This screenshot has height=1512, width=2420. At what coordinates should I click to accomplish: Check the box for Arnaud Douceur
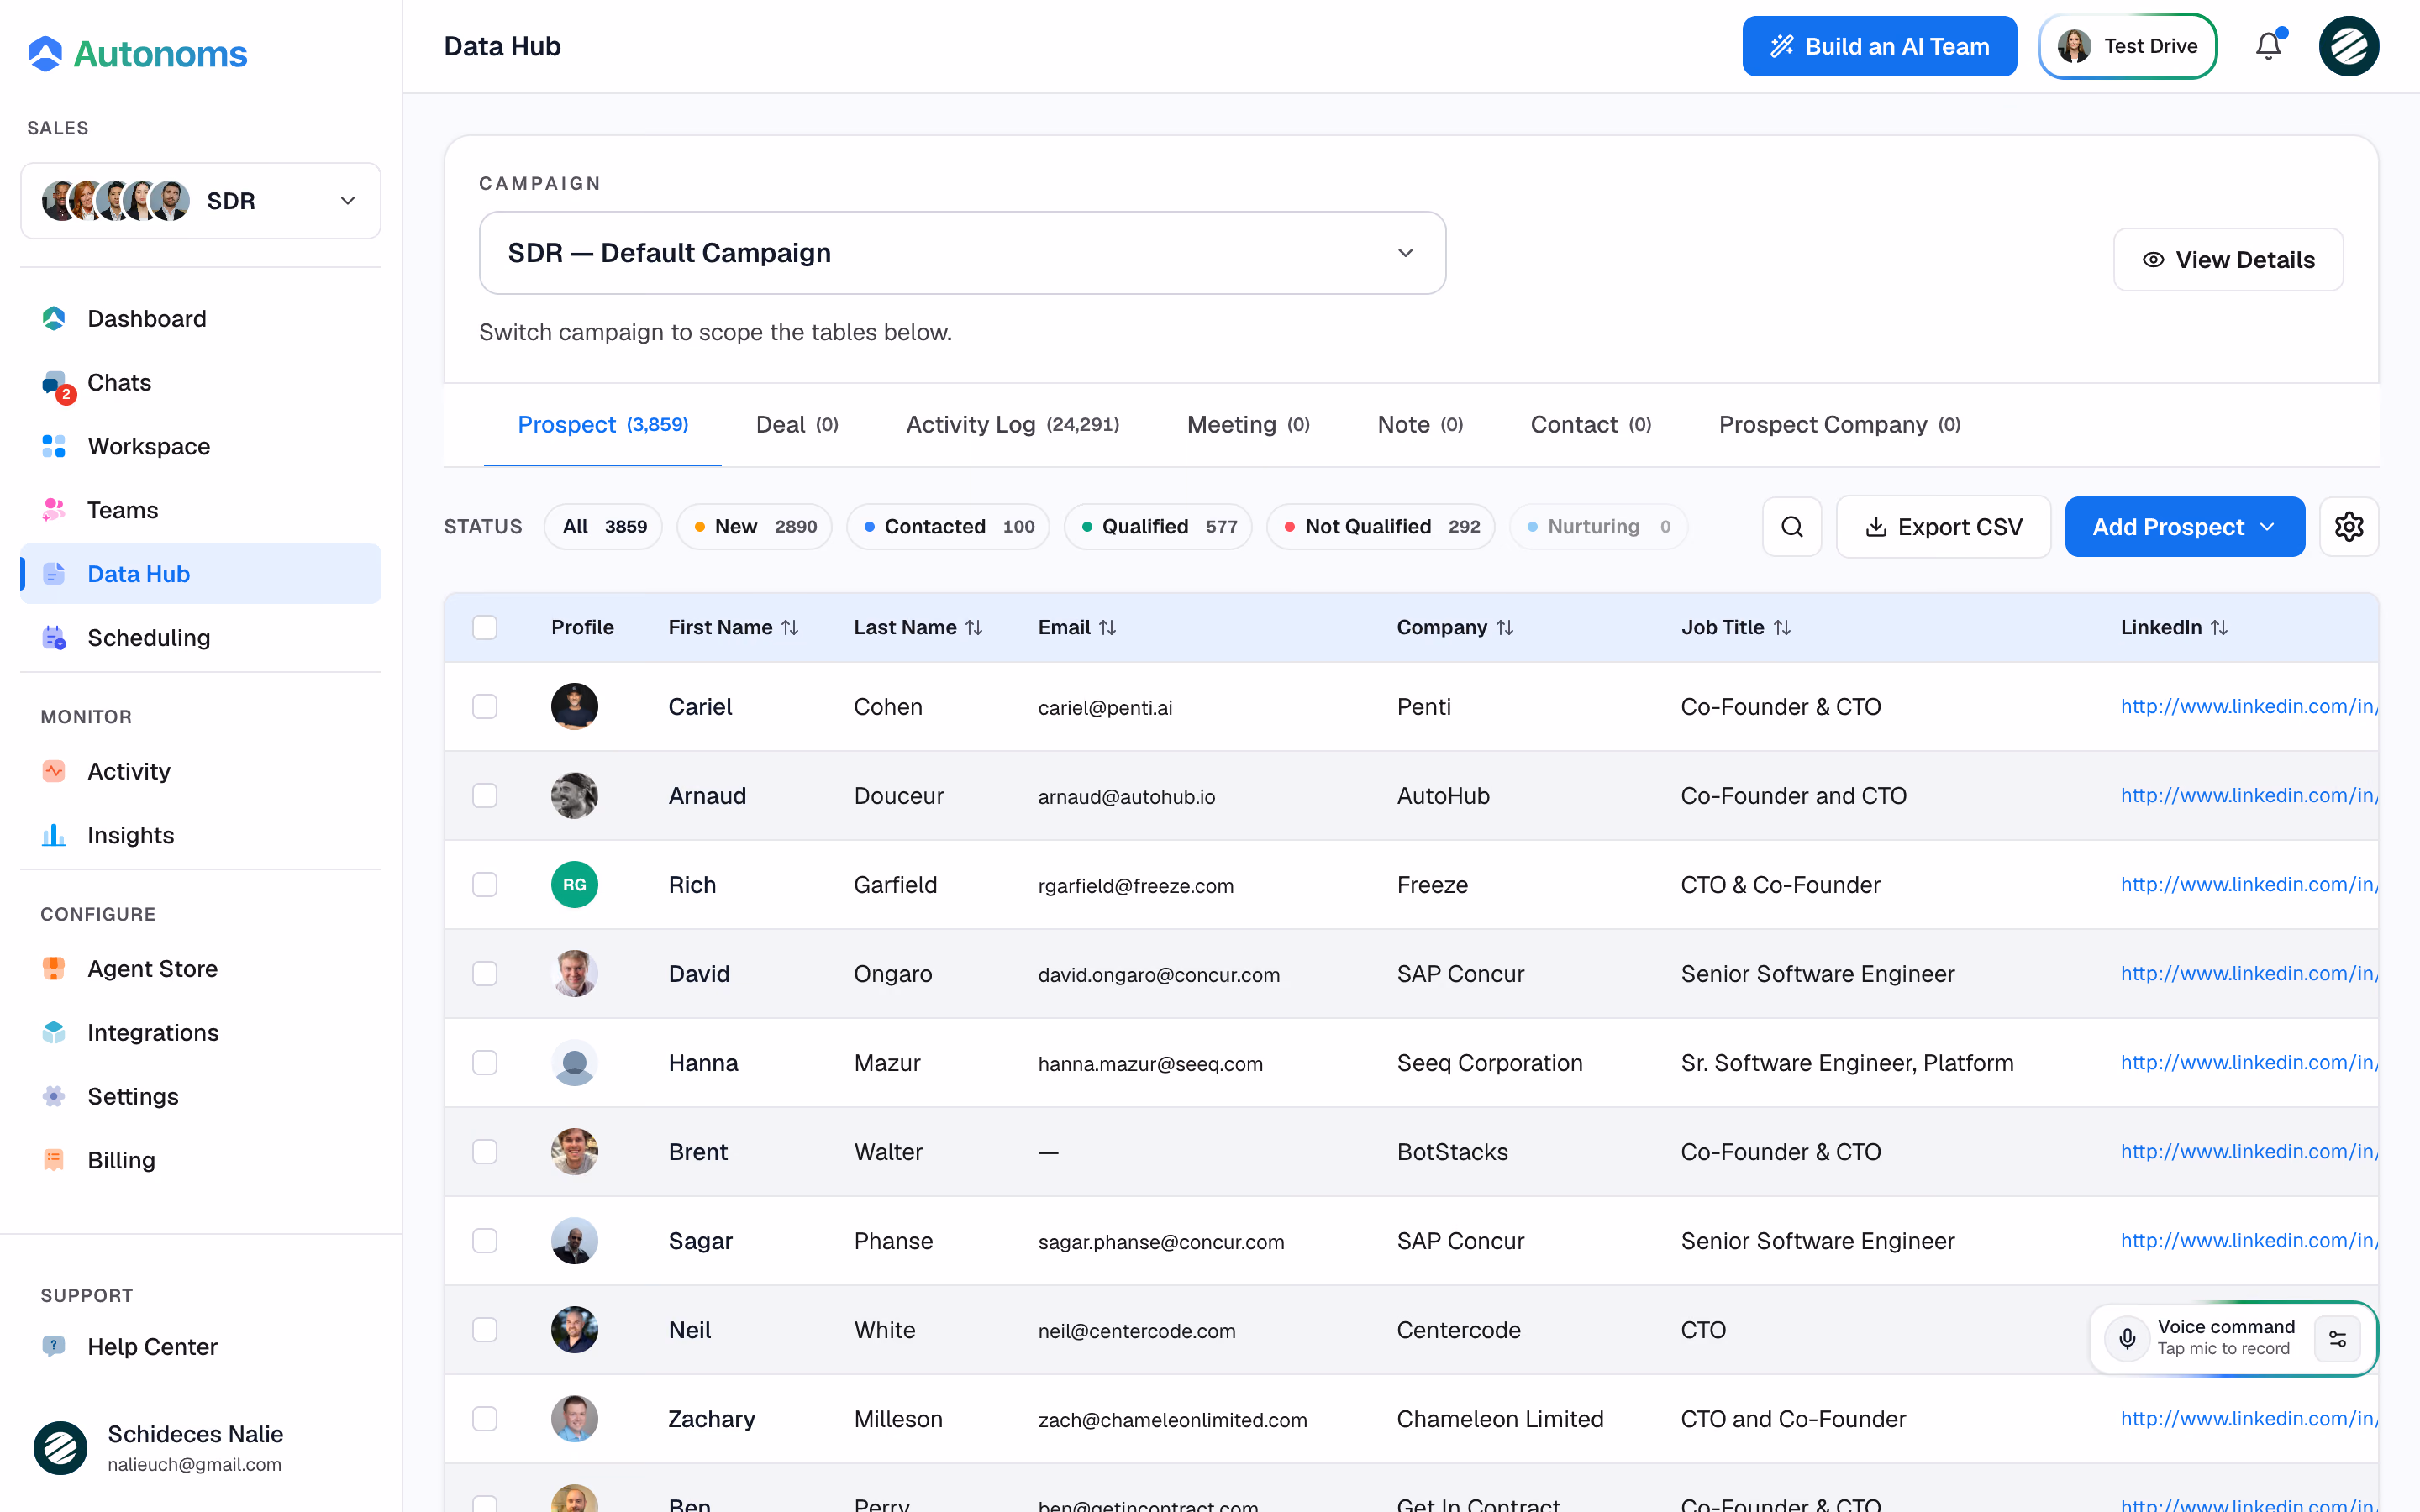(x=485, y=795)
